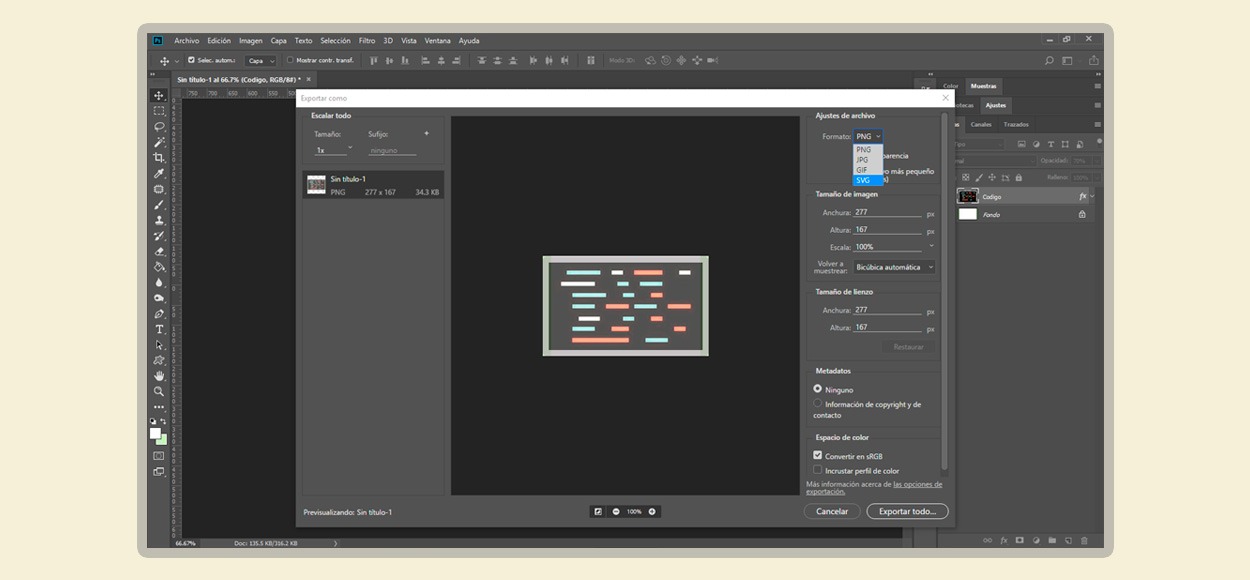Screen dimensions: 1250x580
Task: Select the Hand tool
Action: click(x=159, y=376)
